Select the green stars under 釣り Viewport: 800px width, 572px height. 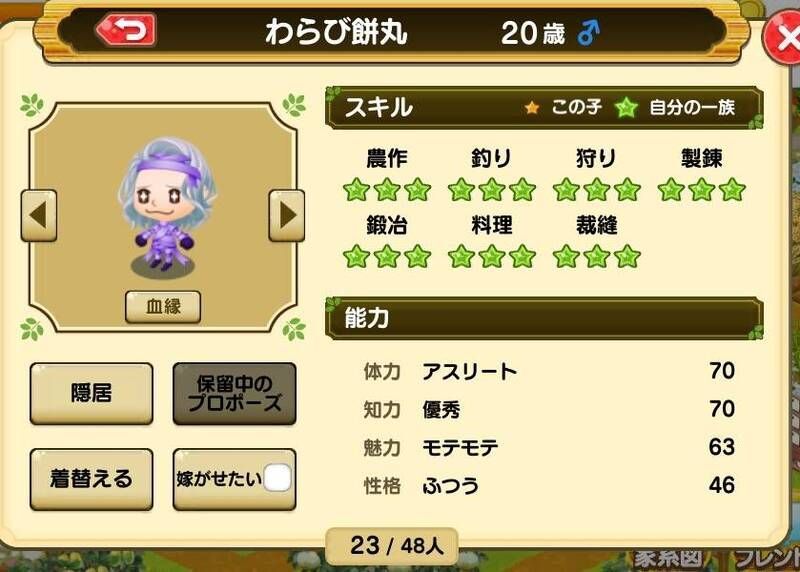492,190
